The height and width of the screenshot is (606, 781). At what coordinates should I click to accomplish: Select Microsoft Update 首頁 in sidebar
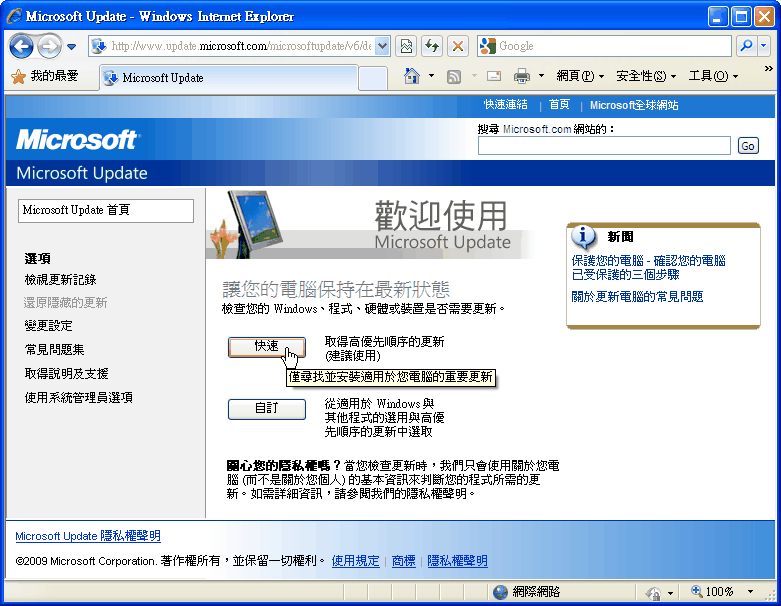(106, 211)
